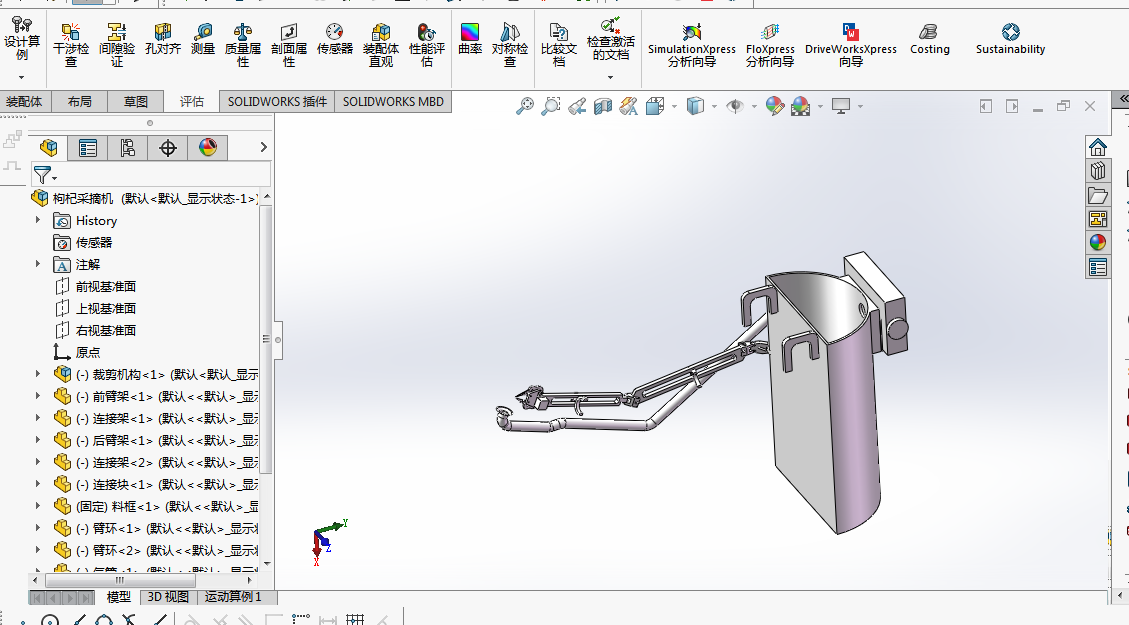Image resolution: width=1129 pixels, height=625 pixels.
Task: Open the 对称检查 symmetry check
Action: tap(510, 44)
